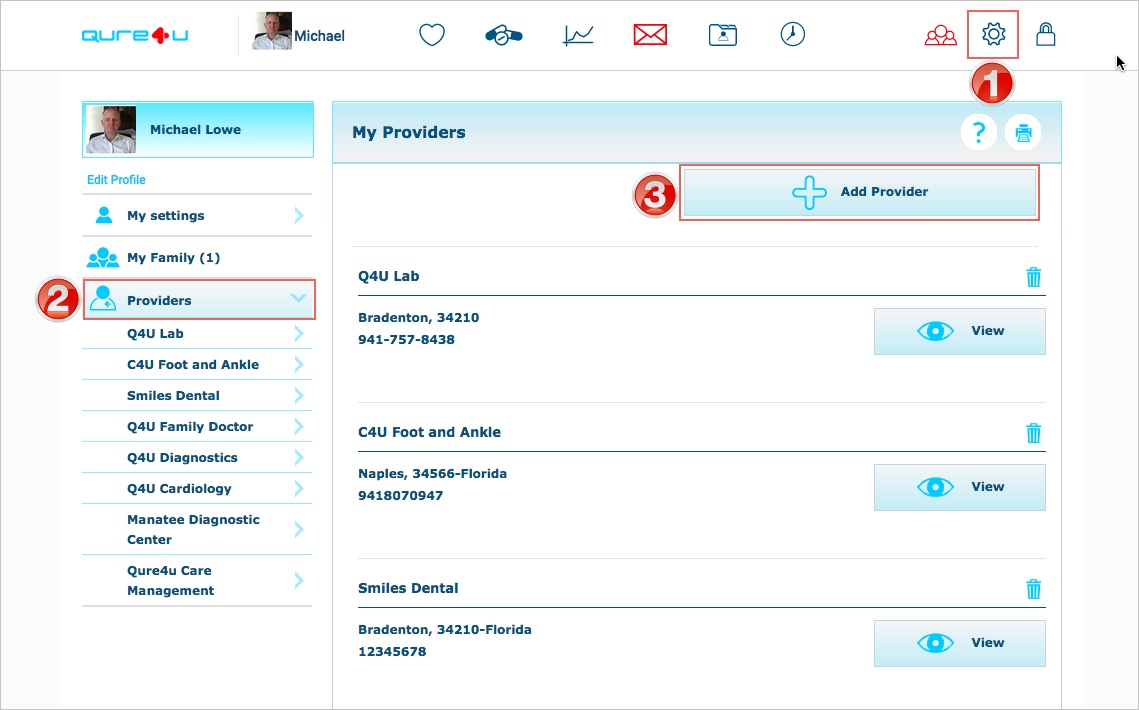Click chevron next to Q4U Family Doctor
1139x710 pixels.
[x=299, y=427]
